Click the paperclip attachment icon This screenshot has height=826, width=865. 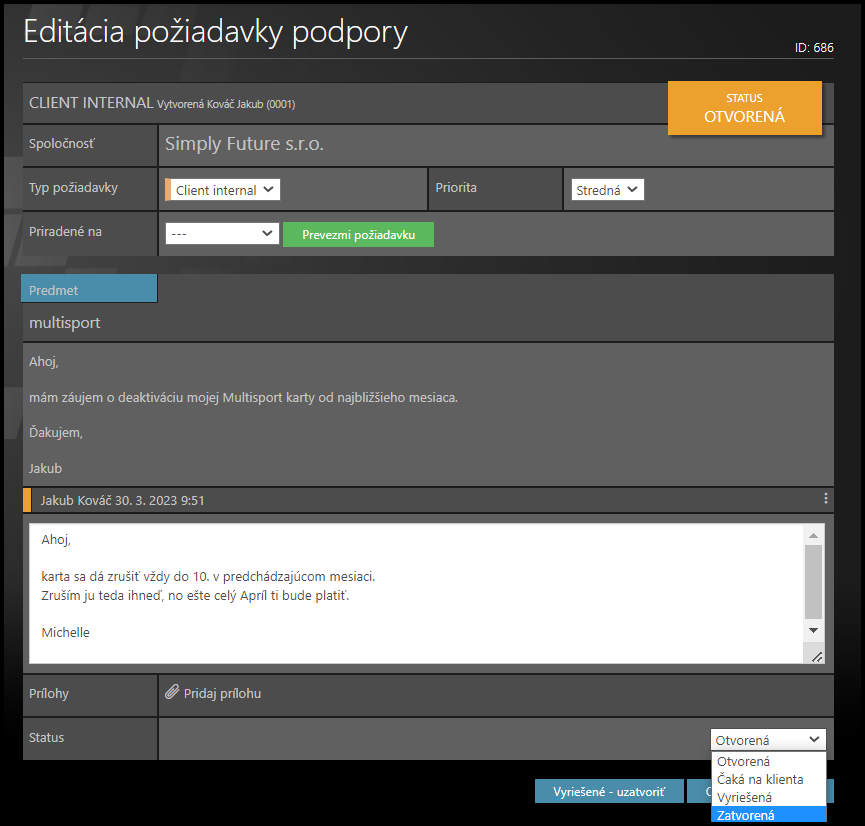172,693
